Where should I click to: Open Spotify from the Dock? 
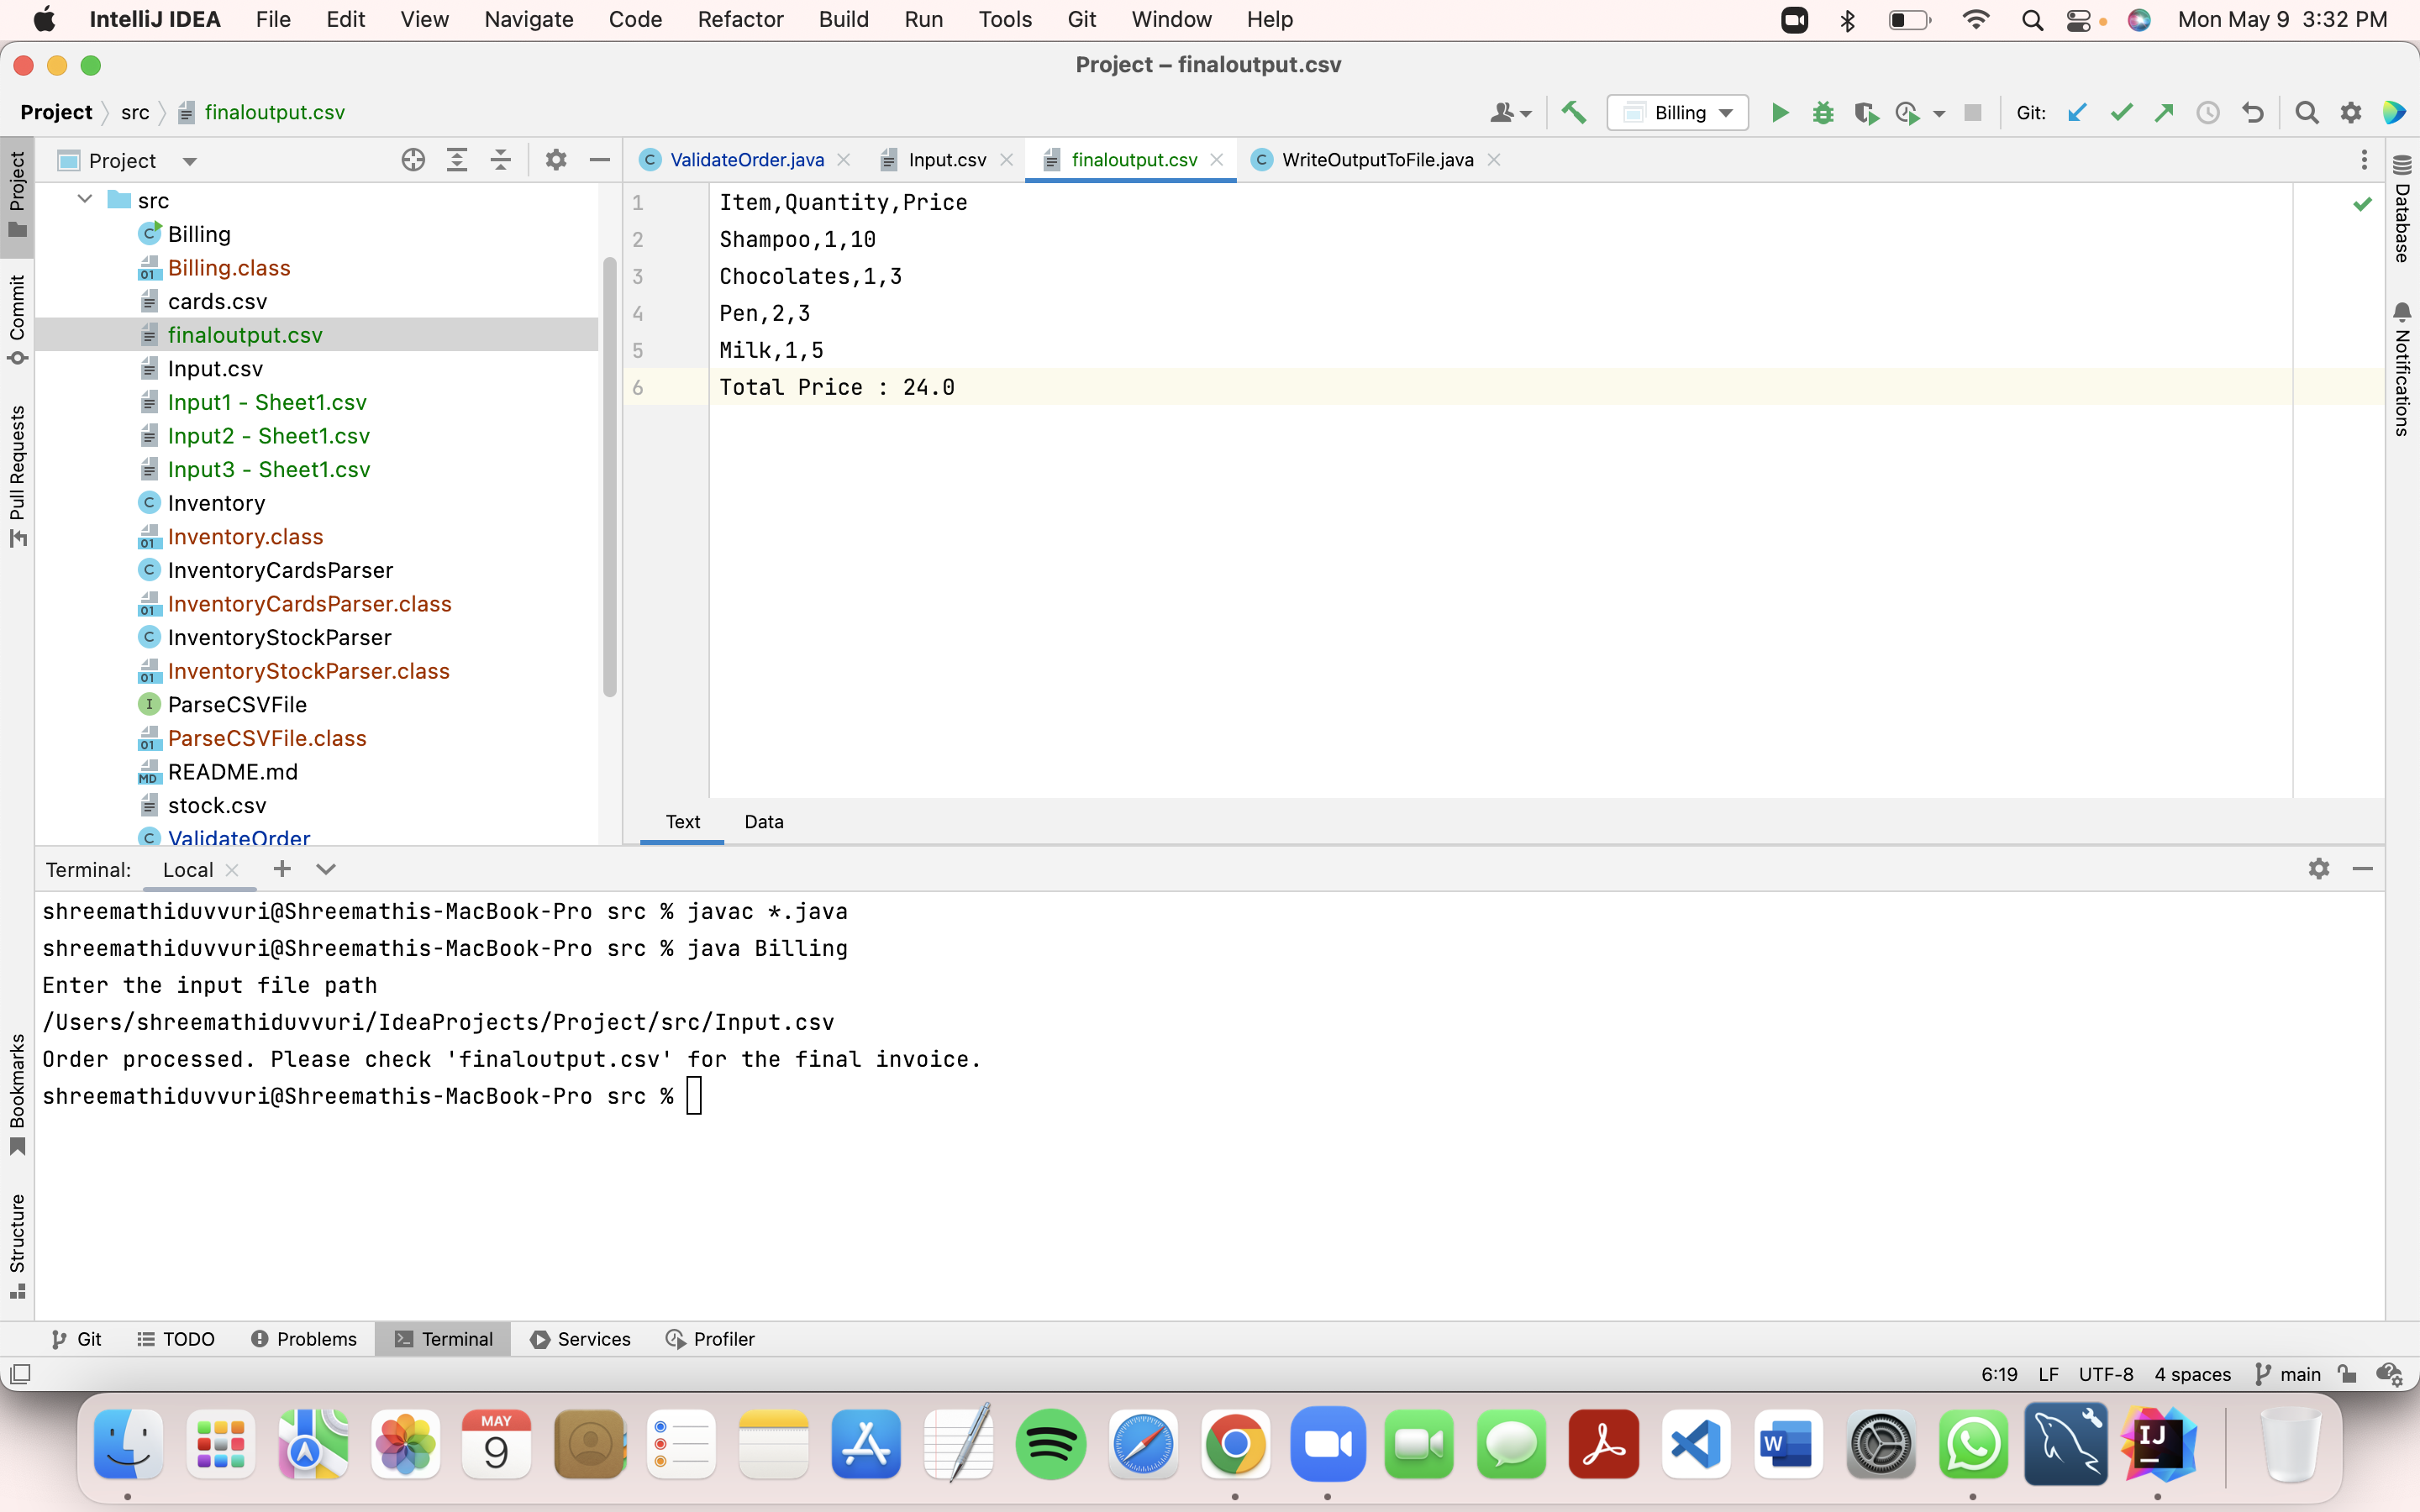pos(1050,1444)
